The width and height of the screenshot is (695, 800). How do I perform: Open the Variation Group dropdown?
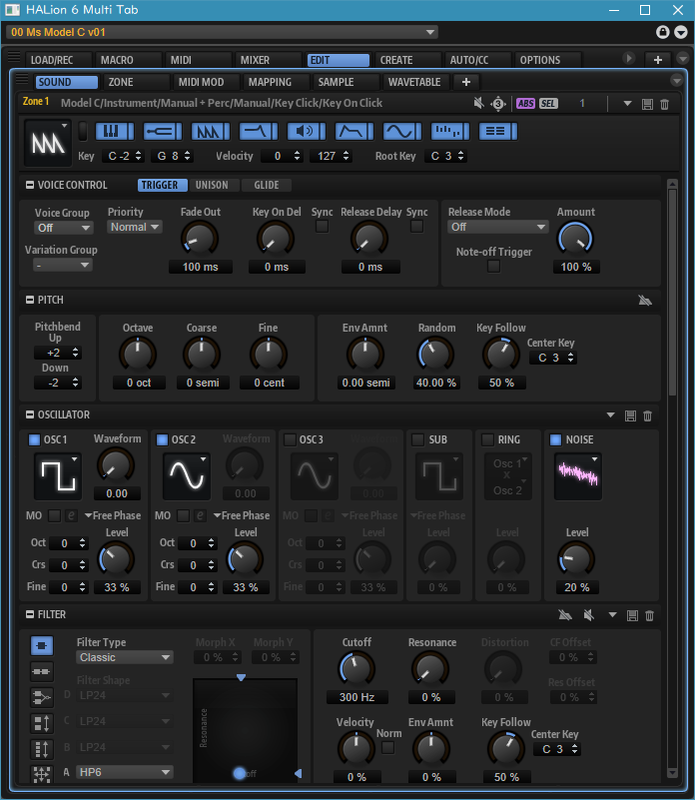tap(62, 265)
